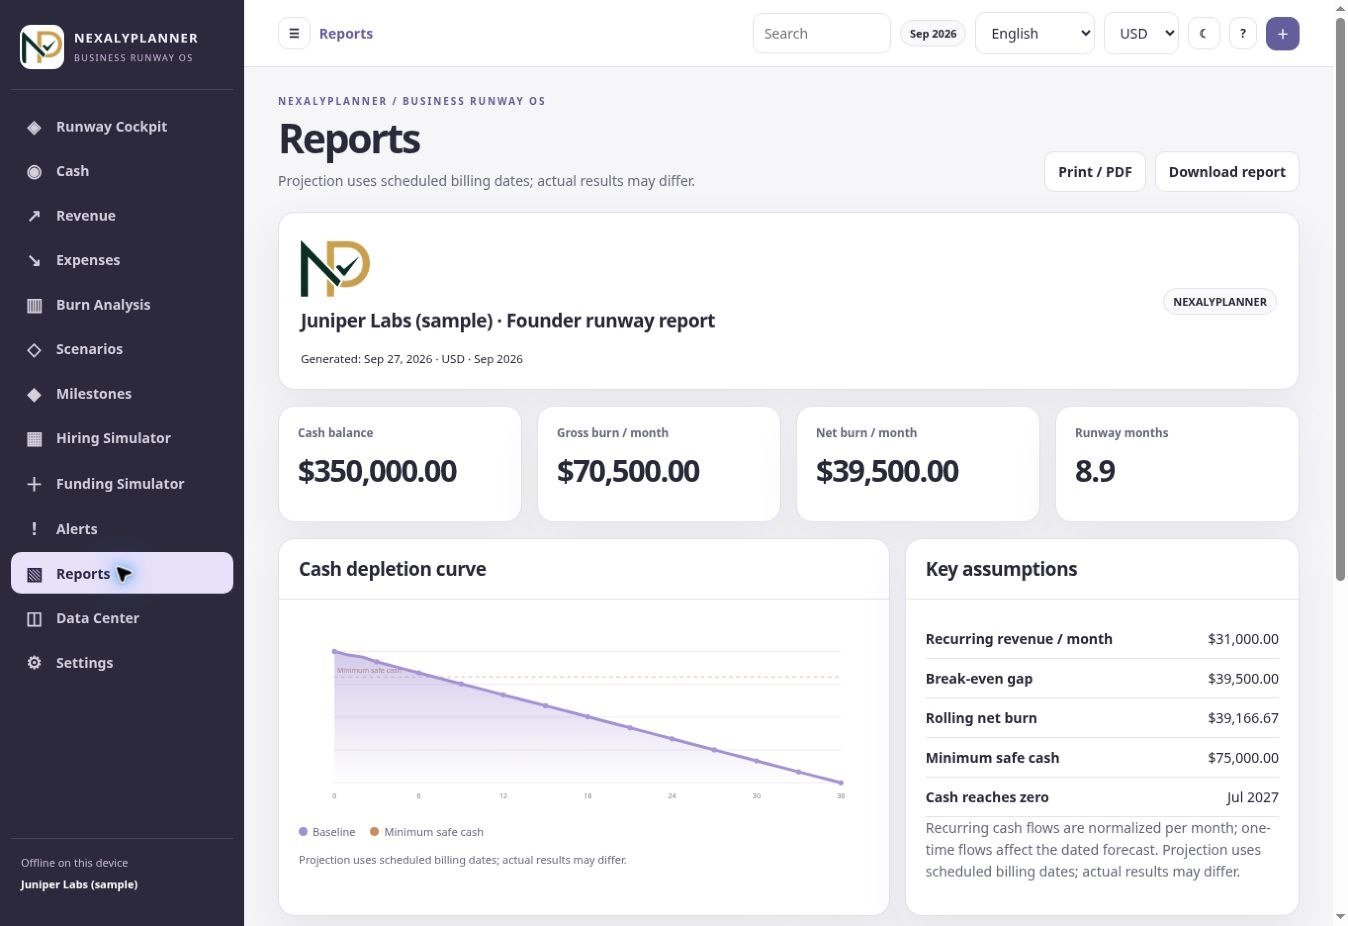1348x926 pixels.
Task: Open the Sep 2026 period selector
Action: (x=933, y=34)
